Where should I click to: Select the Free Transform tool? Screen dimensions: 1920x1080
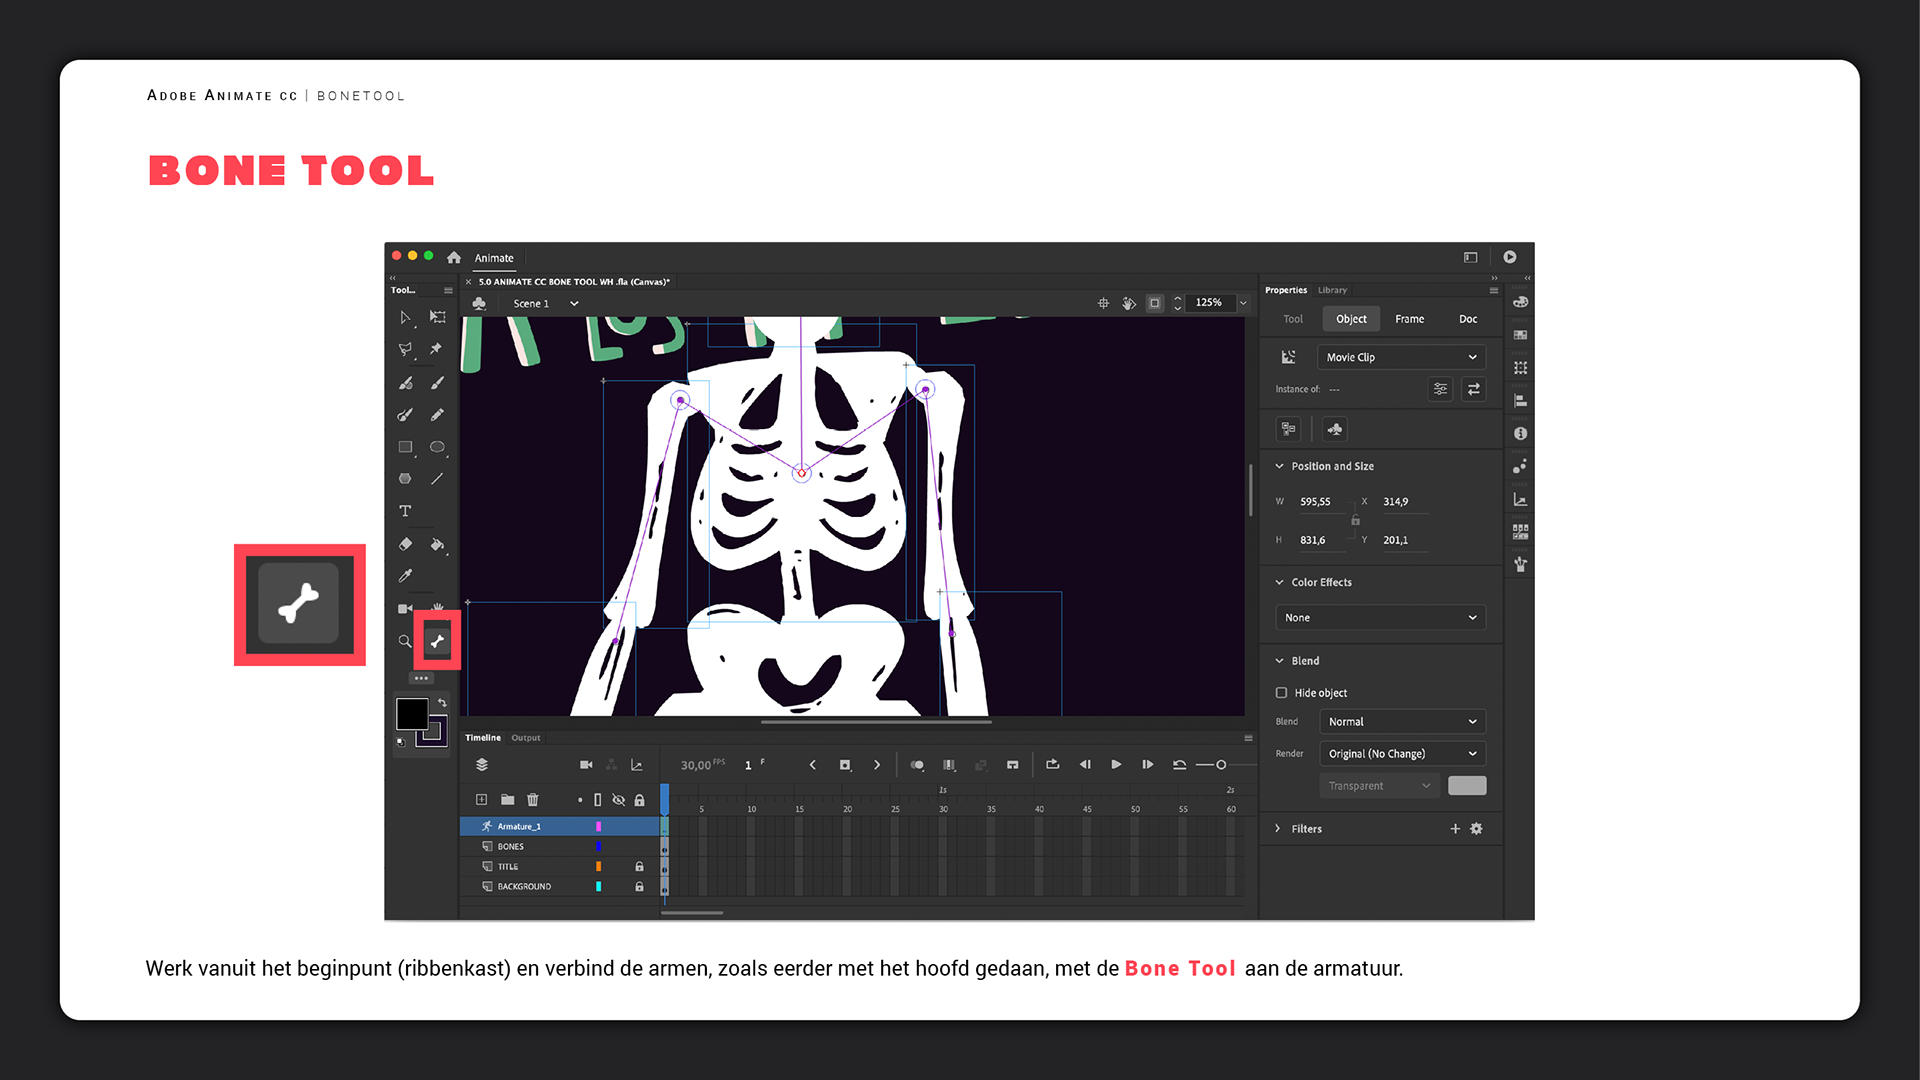coord(437,317)
